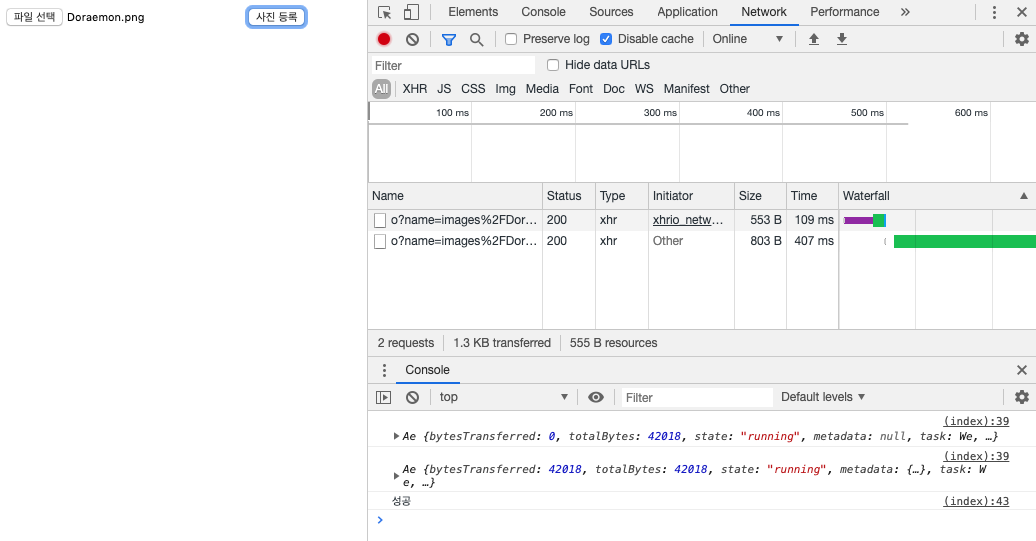Select the Console drawer tab
The width and height of the screenshot is (1036, 541).
tap(427, 370)
